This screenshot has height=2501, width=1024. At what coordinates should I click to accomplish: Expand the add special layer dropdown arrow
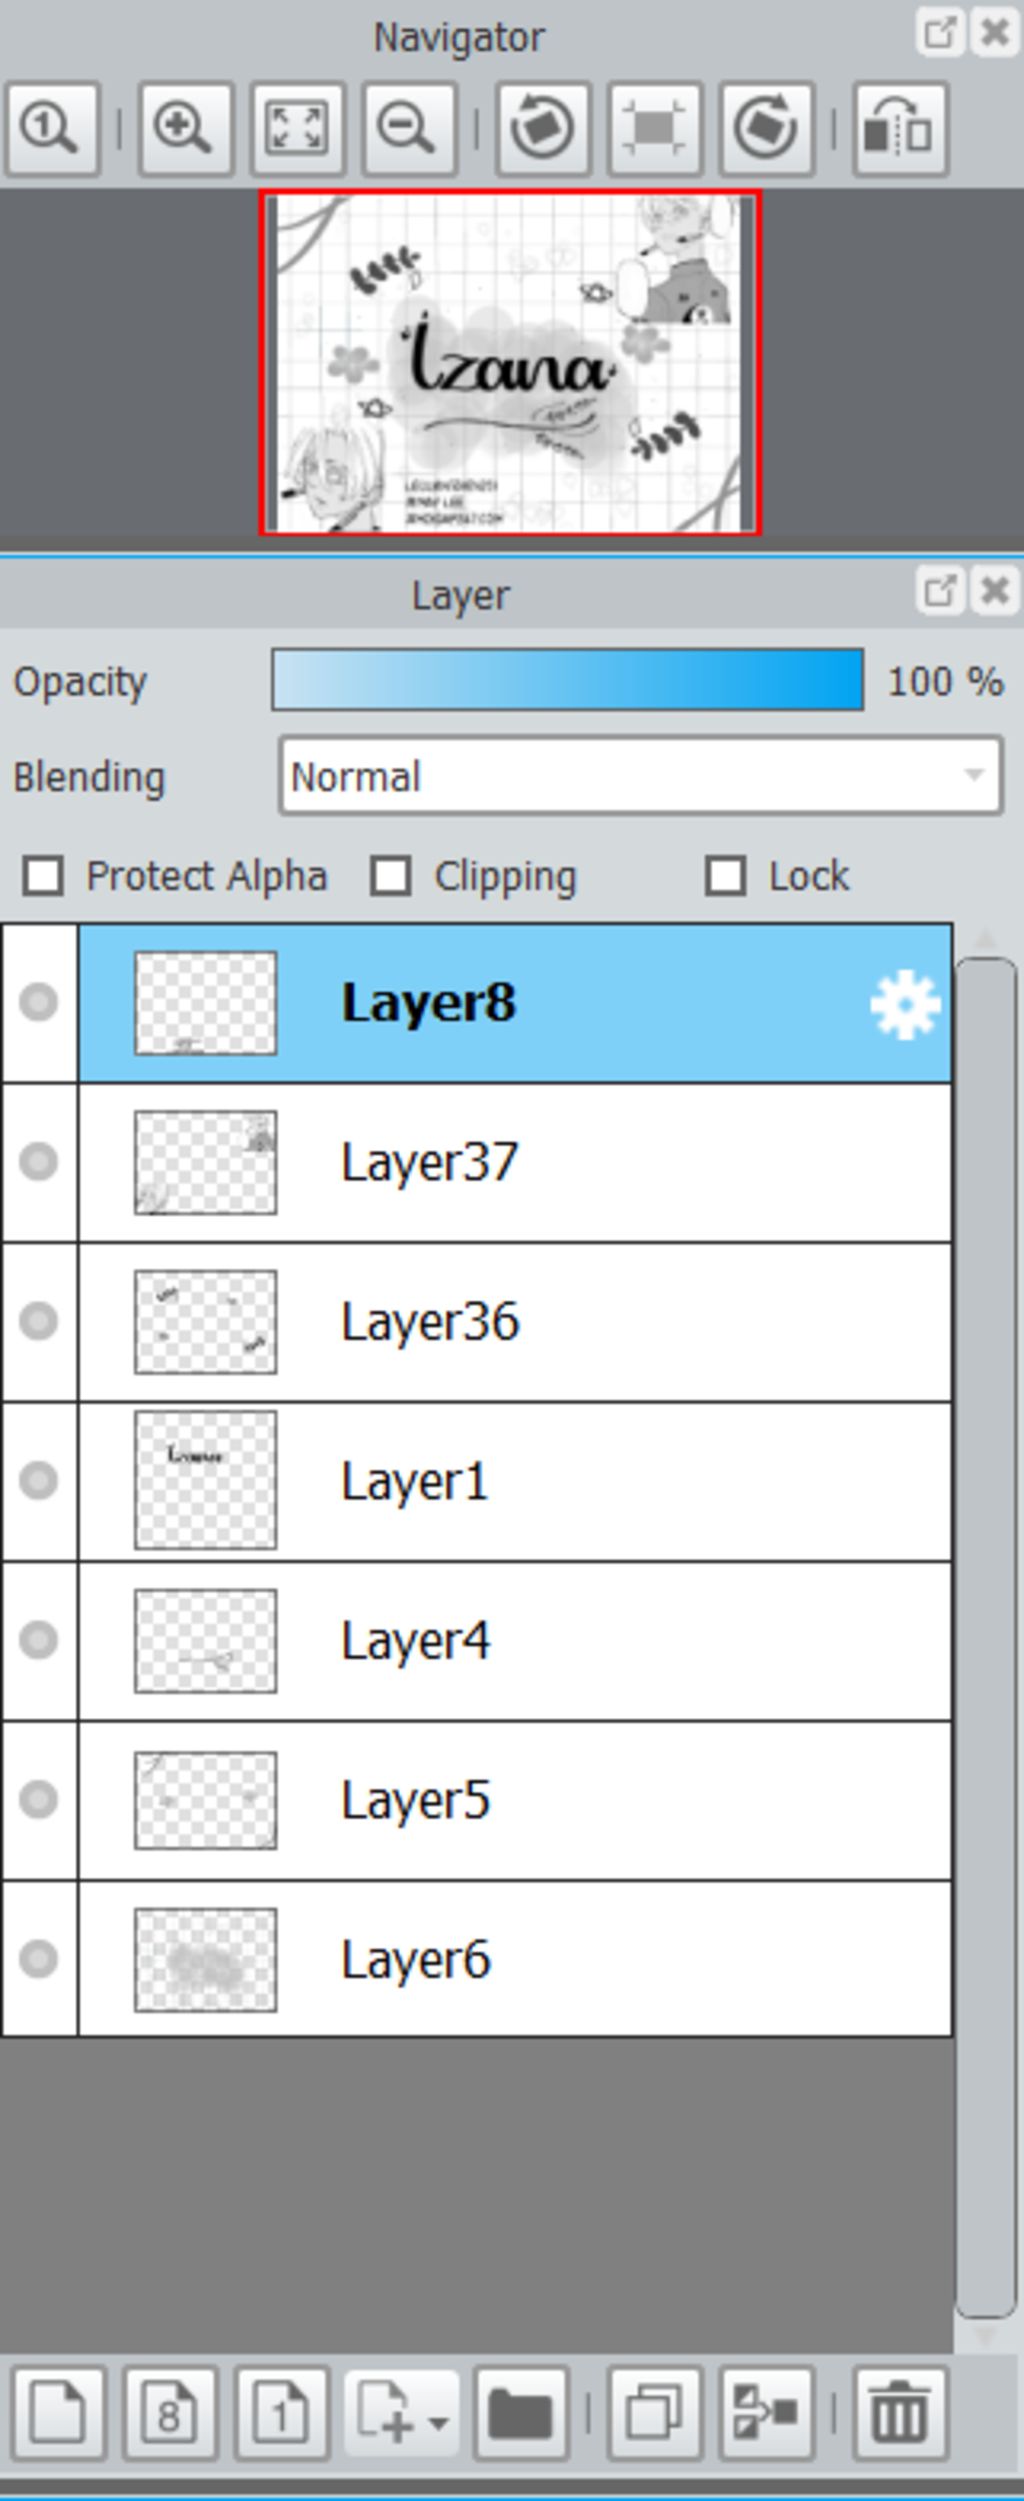click(x=438, y=2422)
